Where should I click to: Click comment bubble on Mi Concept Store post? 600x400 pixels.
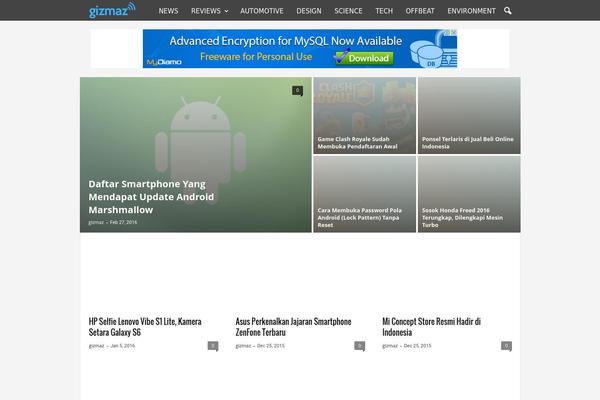coord(507,346)
